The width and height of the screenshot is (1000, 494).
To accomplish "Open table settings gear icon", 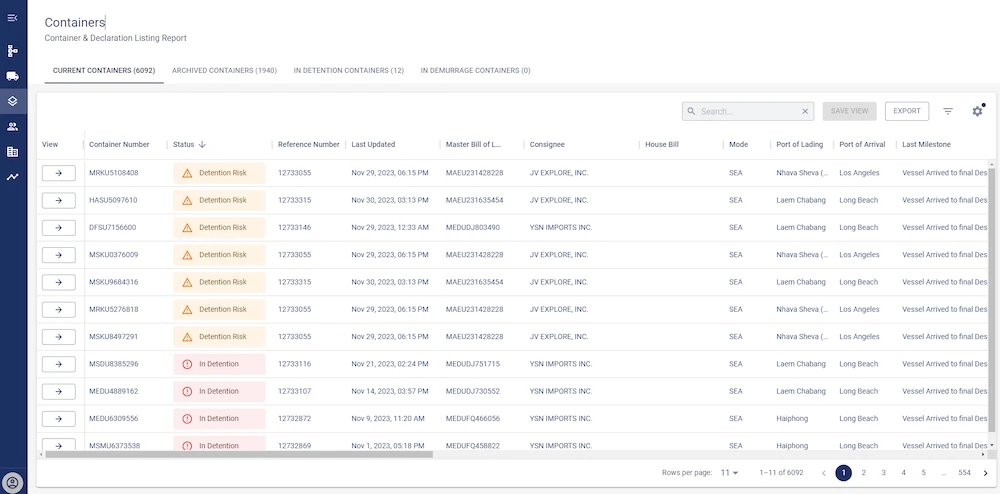I will pos(977,112).
